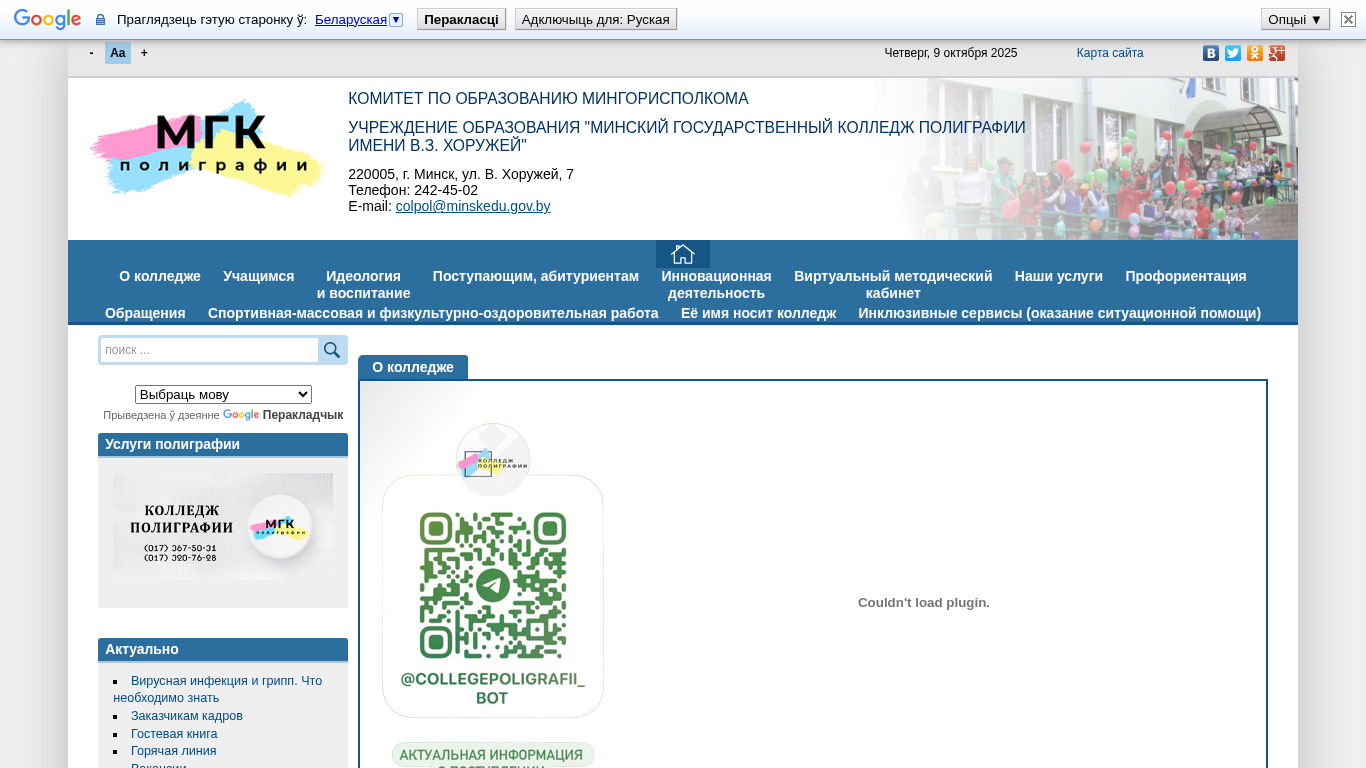
Task: Open Беларуская source language dropdown arrow
Action: 396,20
